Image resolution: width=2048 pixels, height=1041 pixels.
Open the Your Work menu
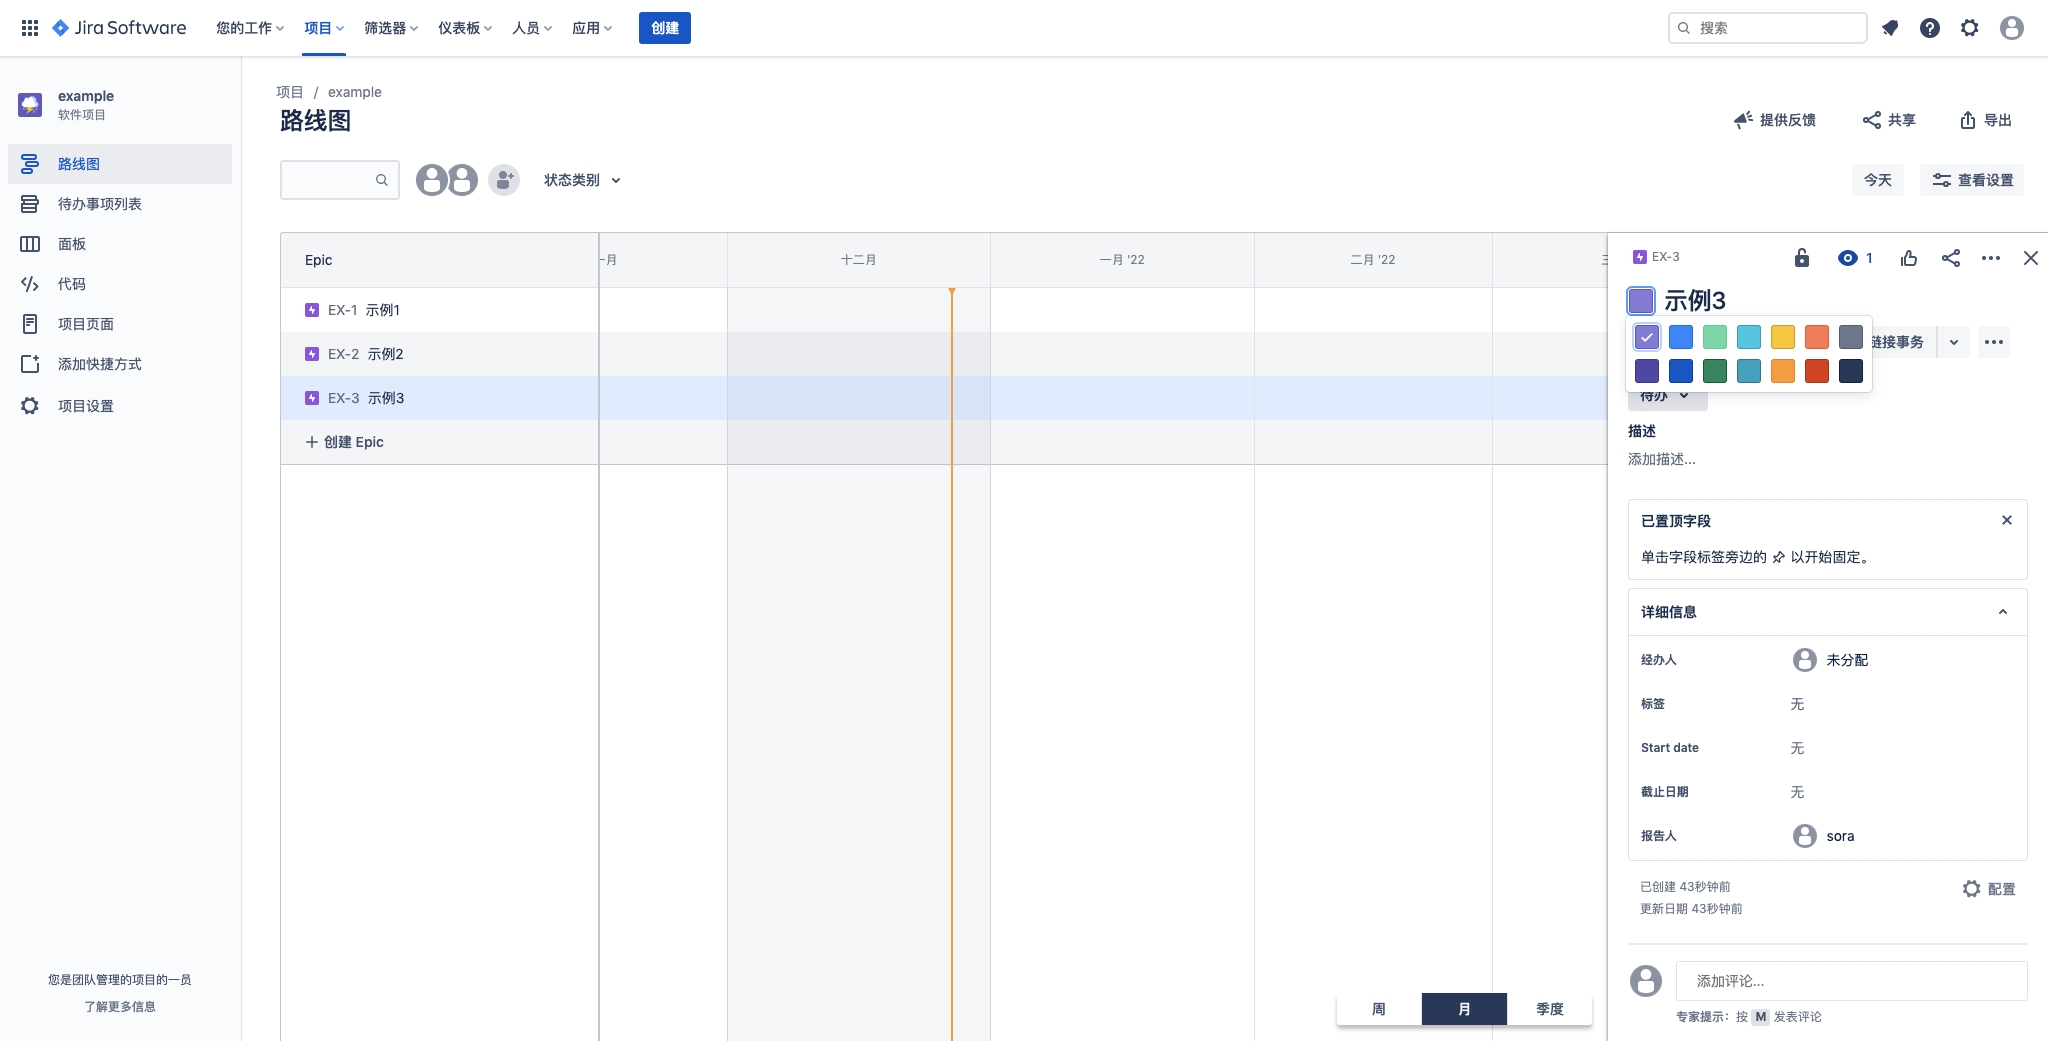point(250,28)
